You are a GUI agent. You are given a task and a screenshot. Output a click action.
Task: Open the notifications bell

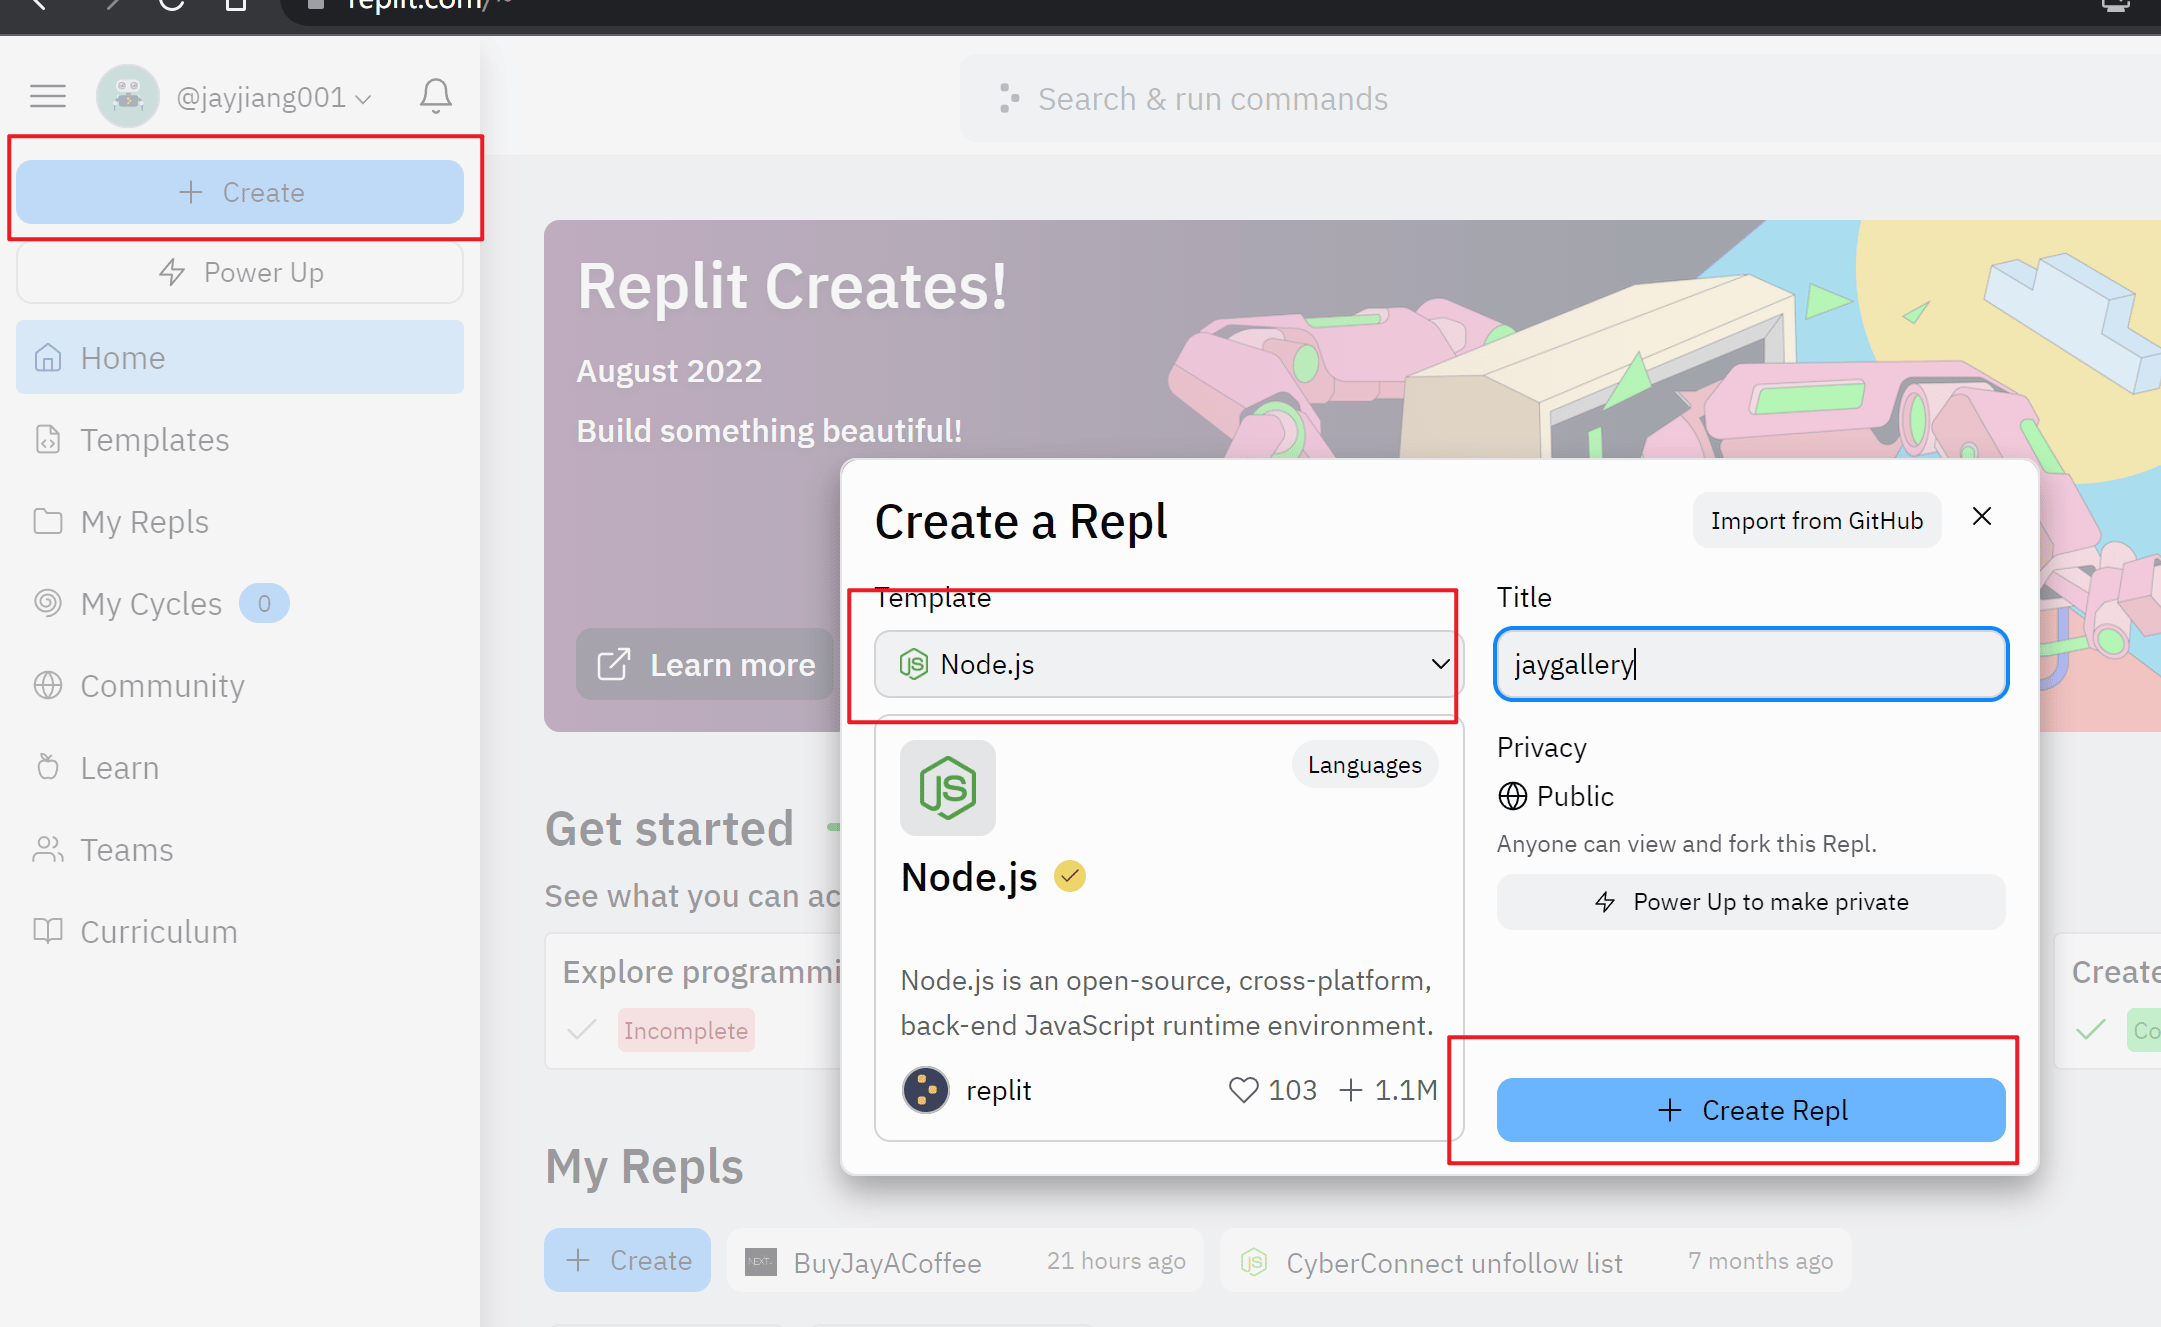click(x=435, y=96)
